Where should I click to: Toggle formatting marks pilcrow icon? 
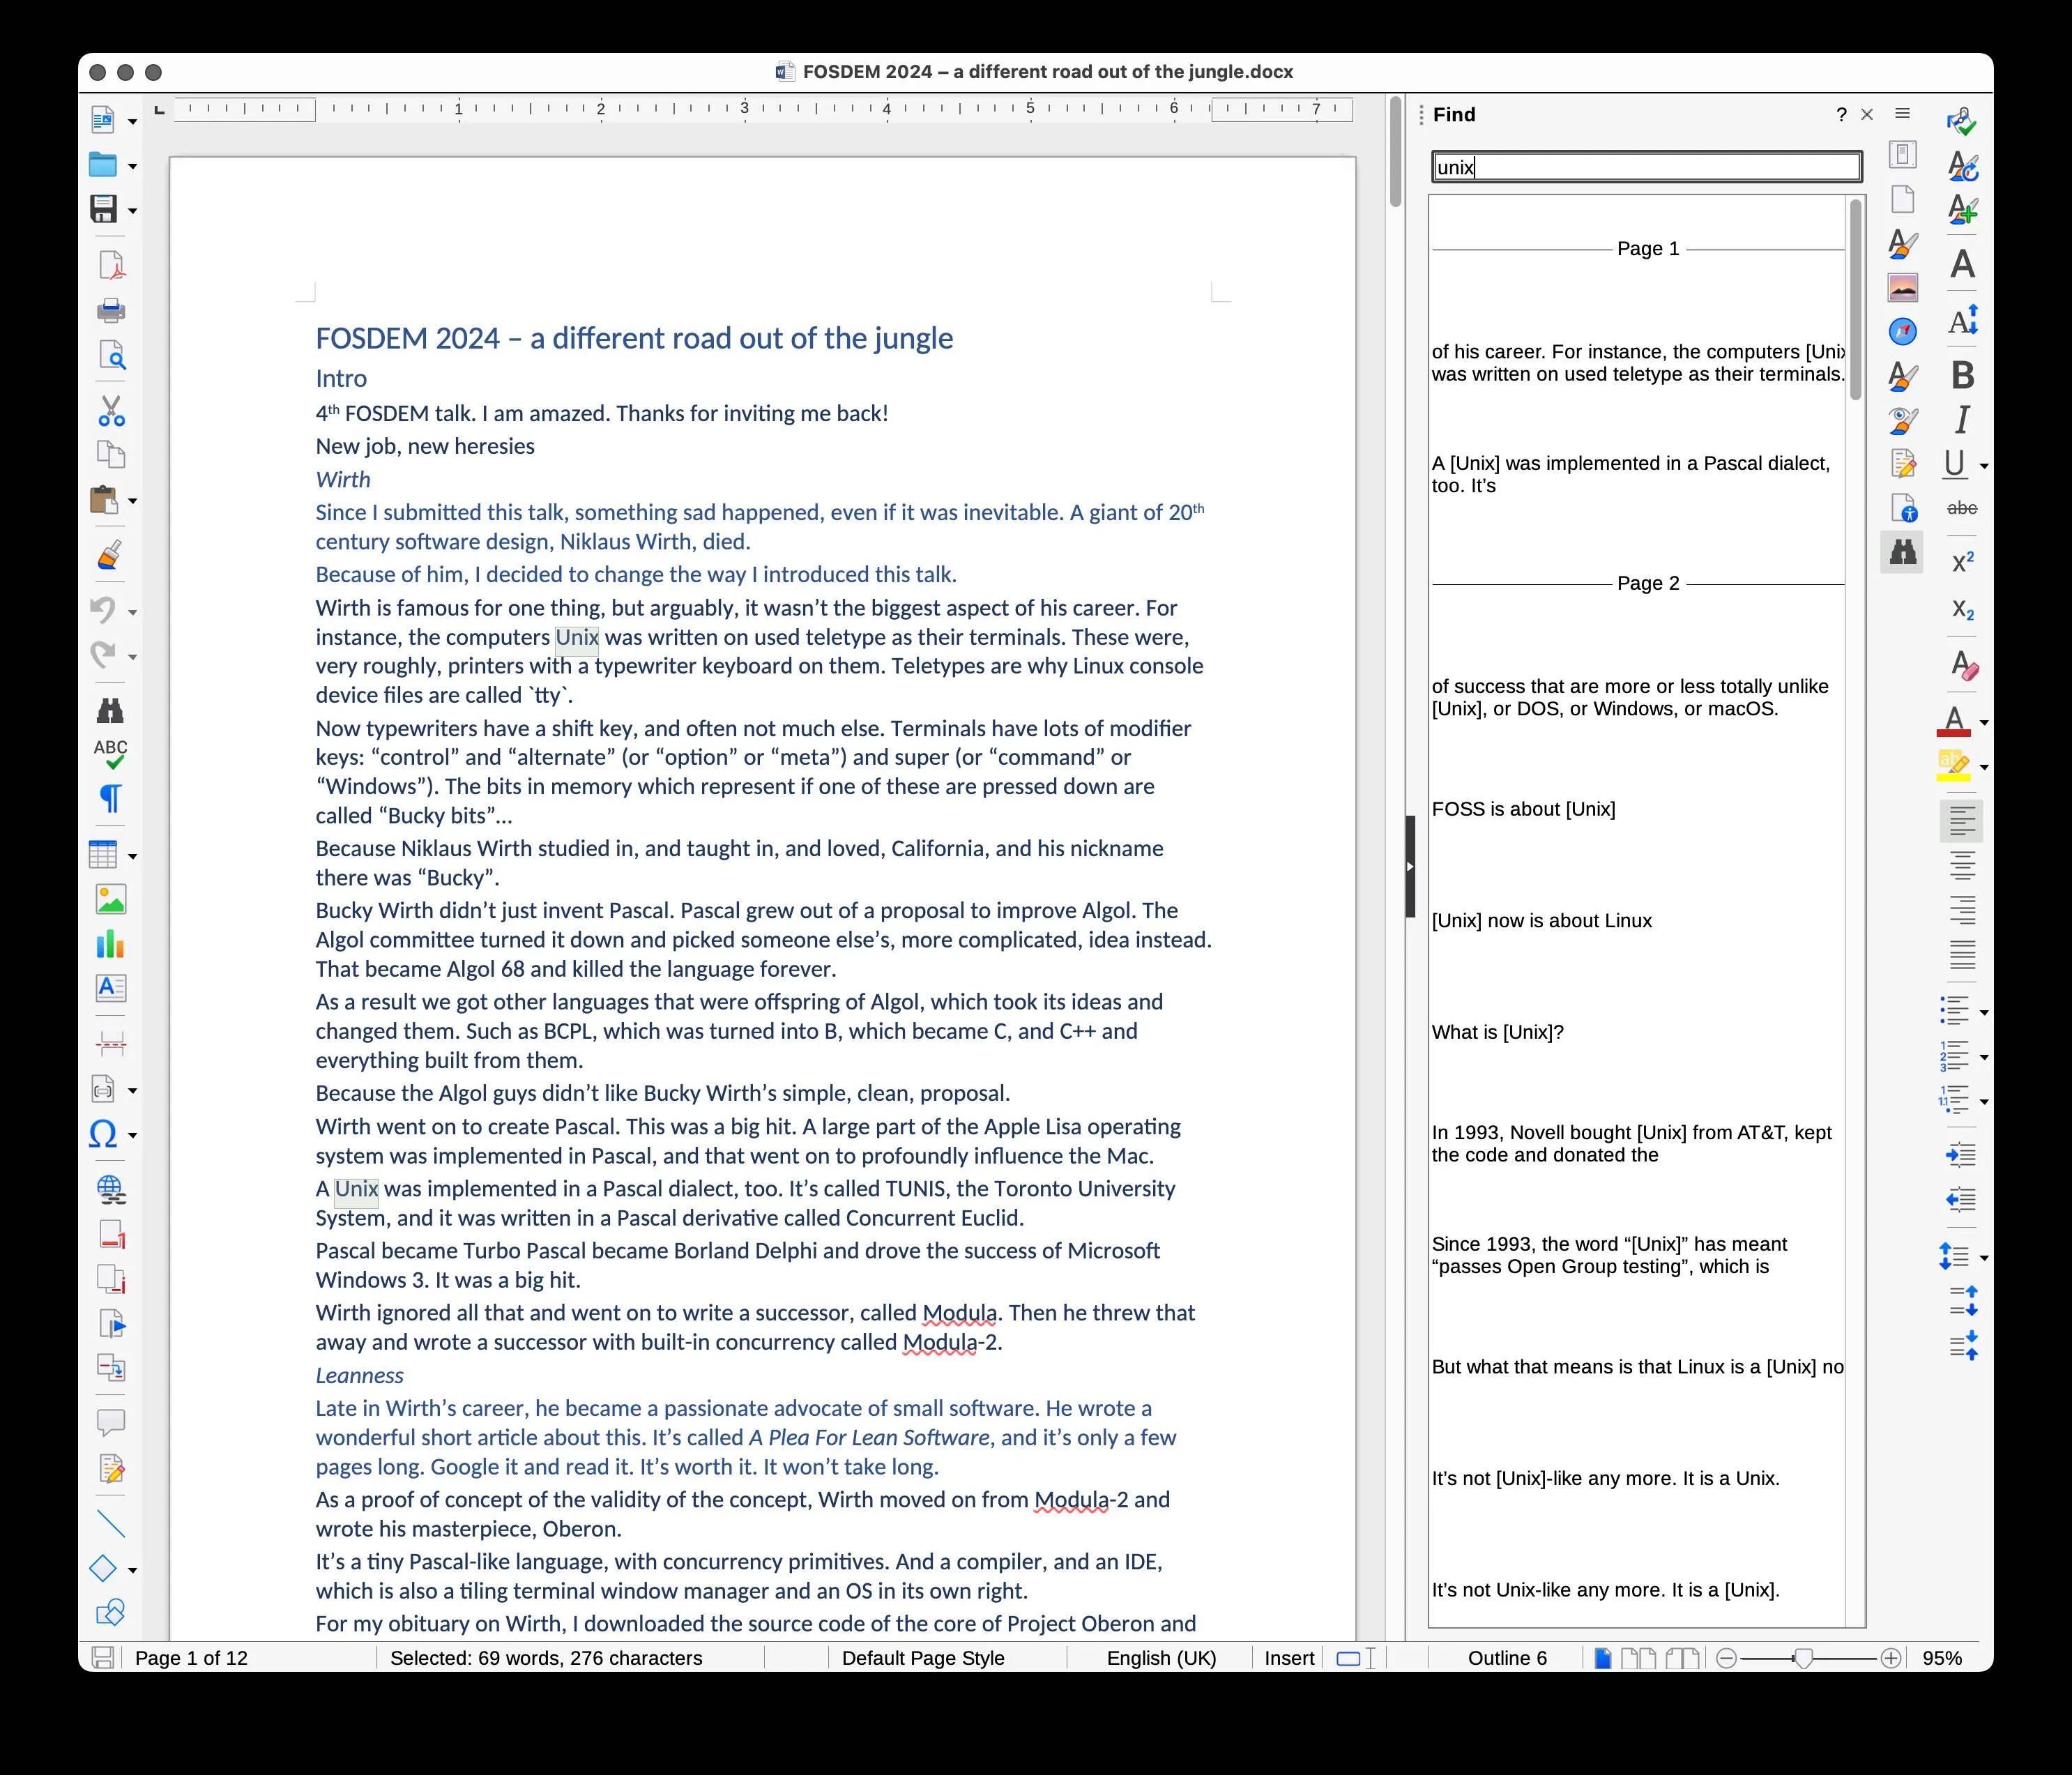(111, 799)
